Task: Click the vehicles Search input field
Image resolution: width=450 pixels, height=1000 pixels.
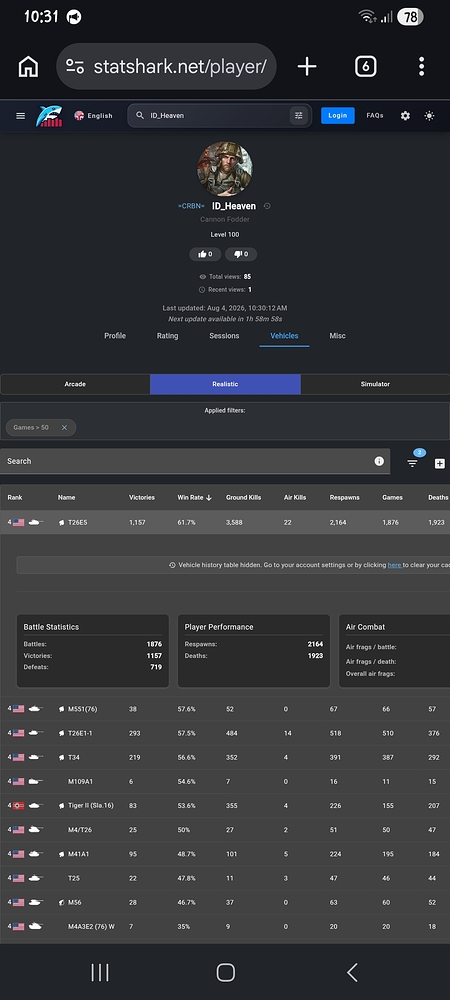Action: pos(185,461)
